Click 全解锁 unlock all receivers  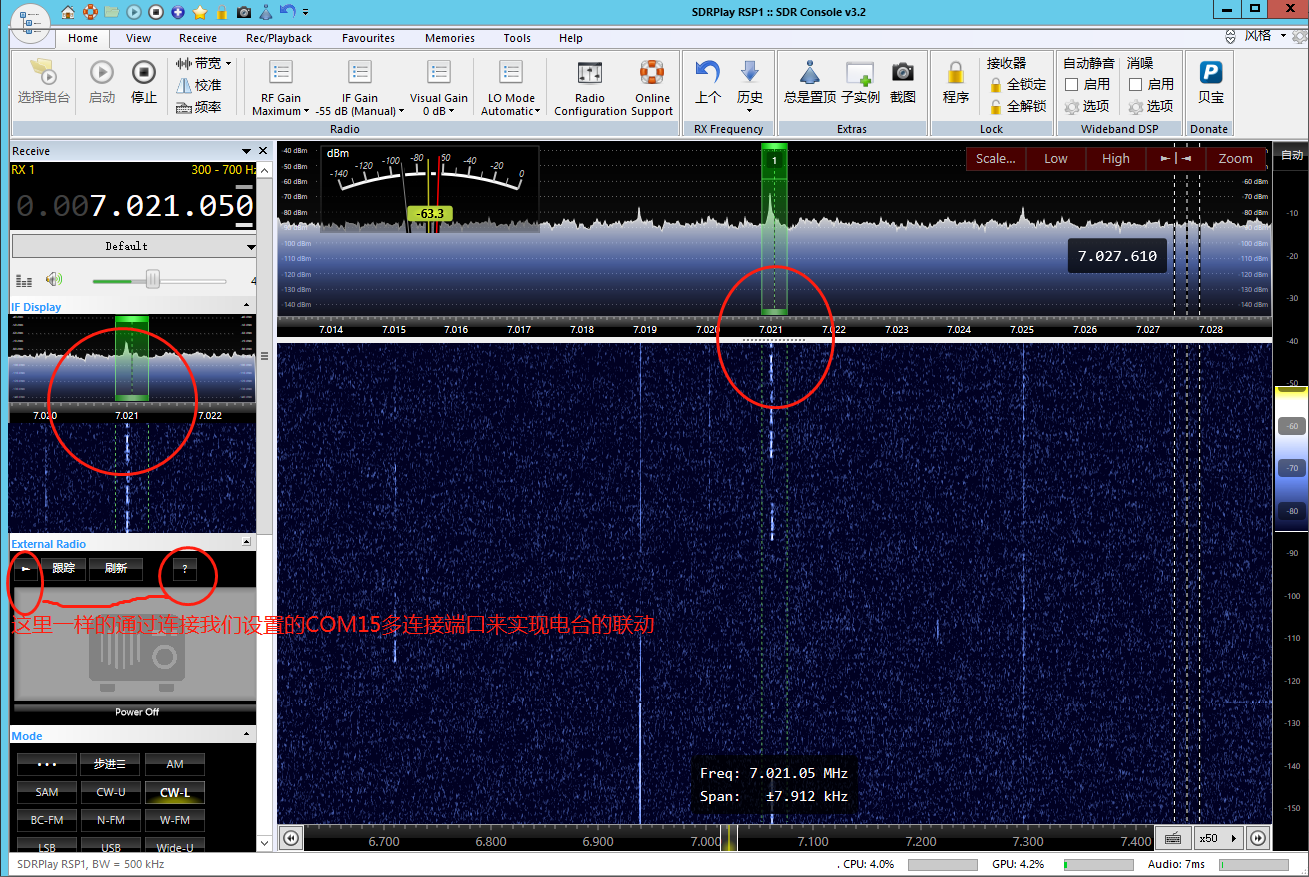click(1017, 106)
